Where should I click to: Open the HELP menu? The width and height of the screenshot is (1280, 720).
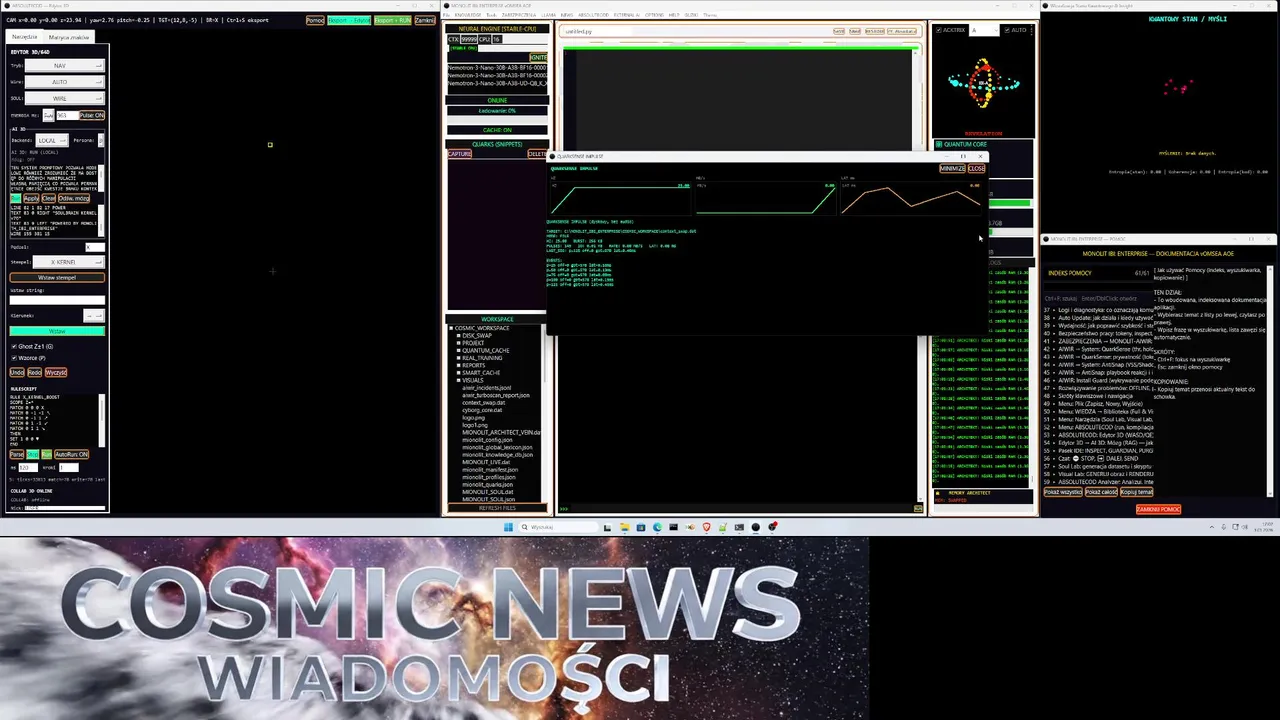[674, 15]
